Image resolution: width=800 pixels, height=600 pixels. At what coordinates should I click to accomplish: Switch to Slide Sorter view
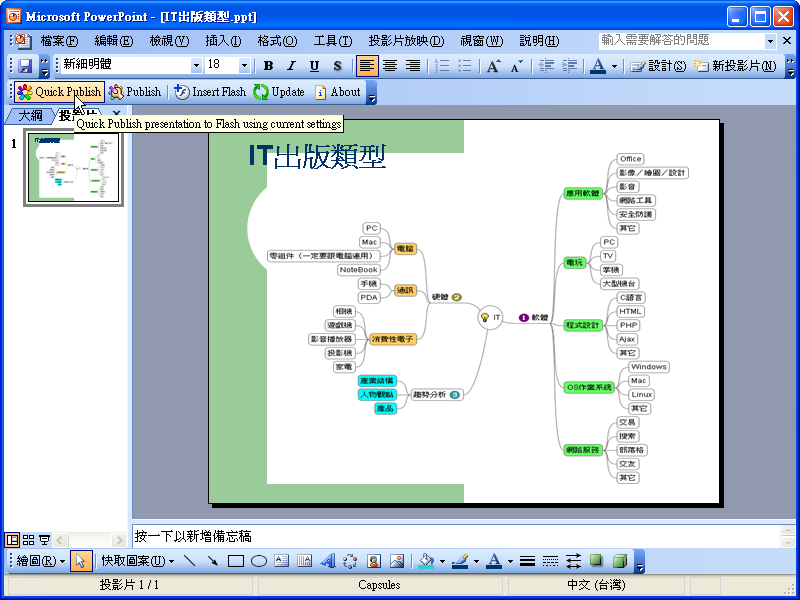(x=29, y=540)
